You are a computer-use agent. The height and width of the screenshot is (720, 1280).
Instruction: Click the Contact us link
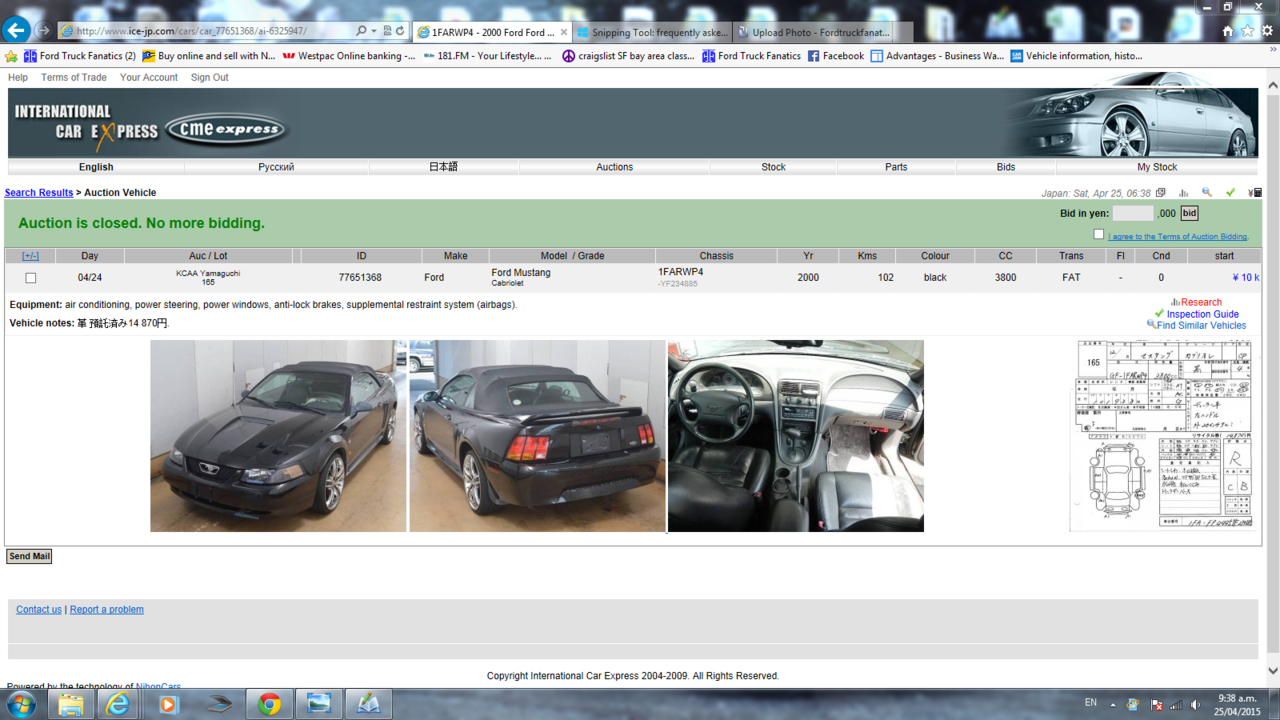click(x=39, y=610)
